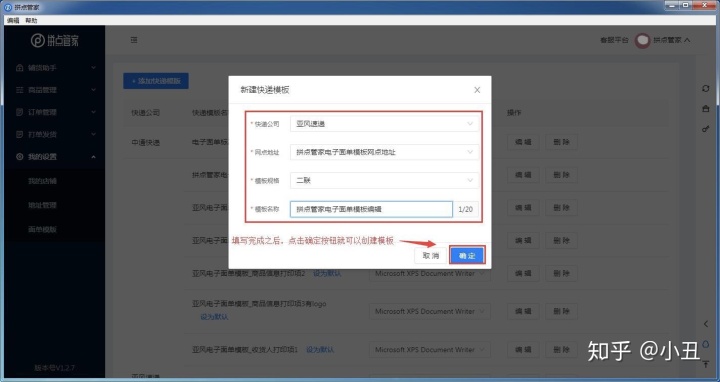This screenshot has width=720, height=382.
Task: Click the back-to-top arrow icon
Action: [x=706, y=364]
